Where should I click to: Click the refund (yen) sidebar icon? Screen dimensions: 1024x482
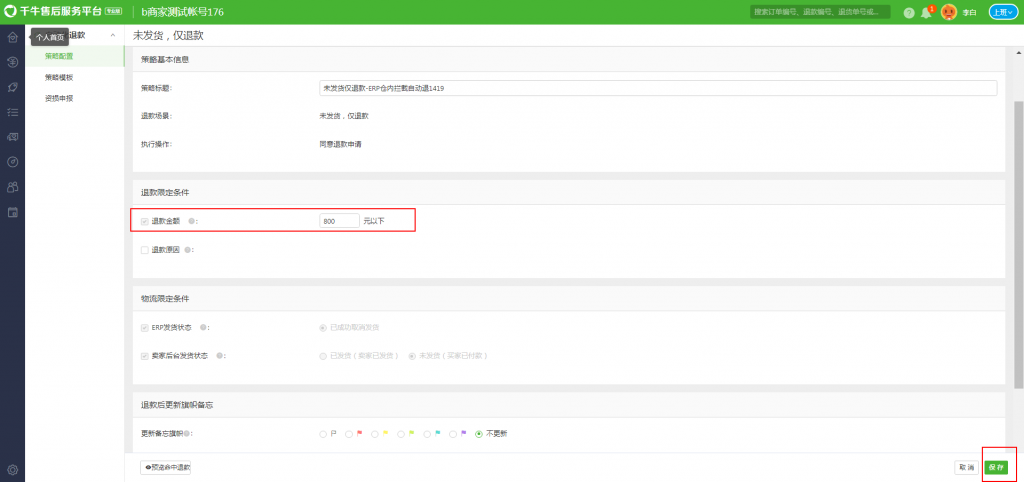12,62
